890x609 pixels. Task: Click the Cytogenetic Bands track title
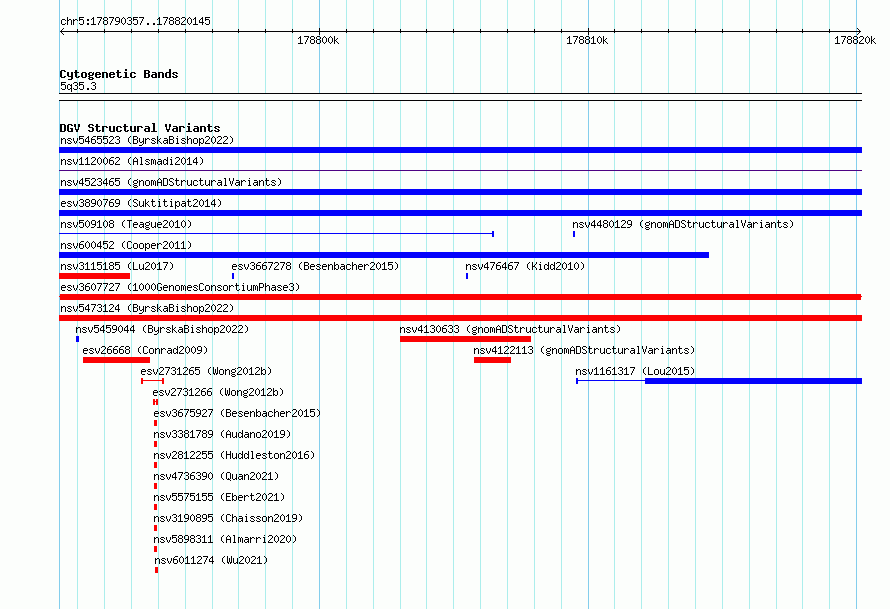coord(119,74)
